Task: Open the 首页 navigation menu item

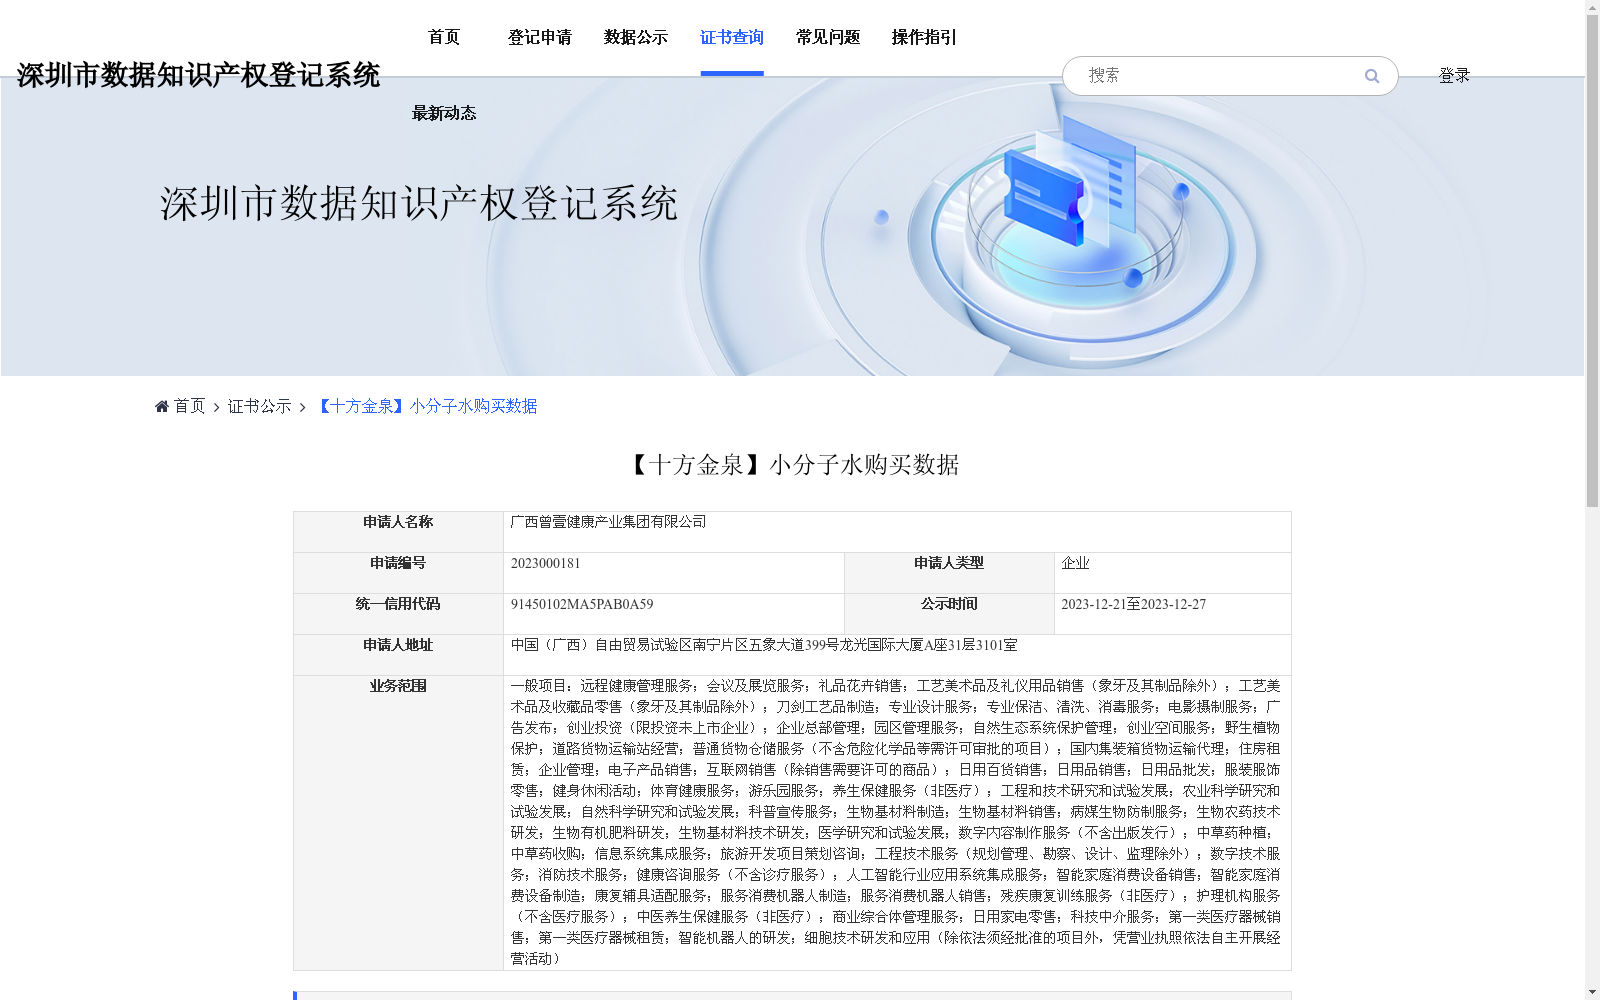Action: (444, 38)
